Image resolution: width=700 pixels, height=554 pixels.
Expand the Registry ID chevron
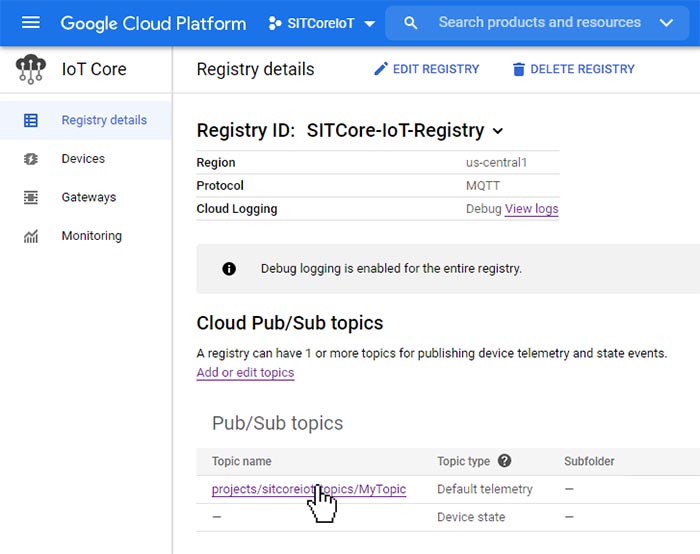click(498, 131)
